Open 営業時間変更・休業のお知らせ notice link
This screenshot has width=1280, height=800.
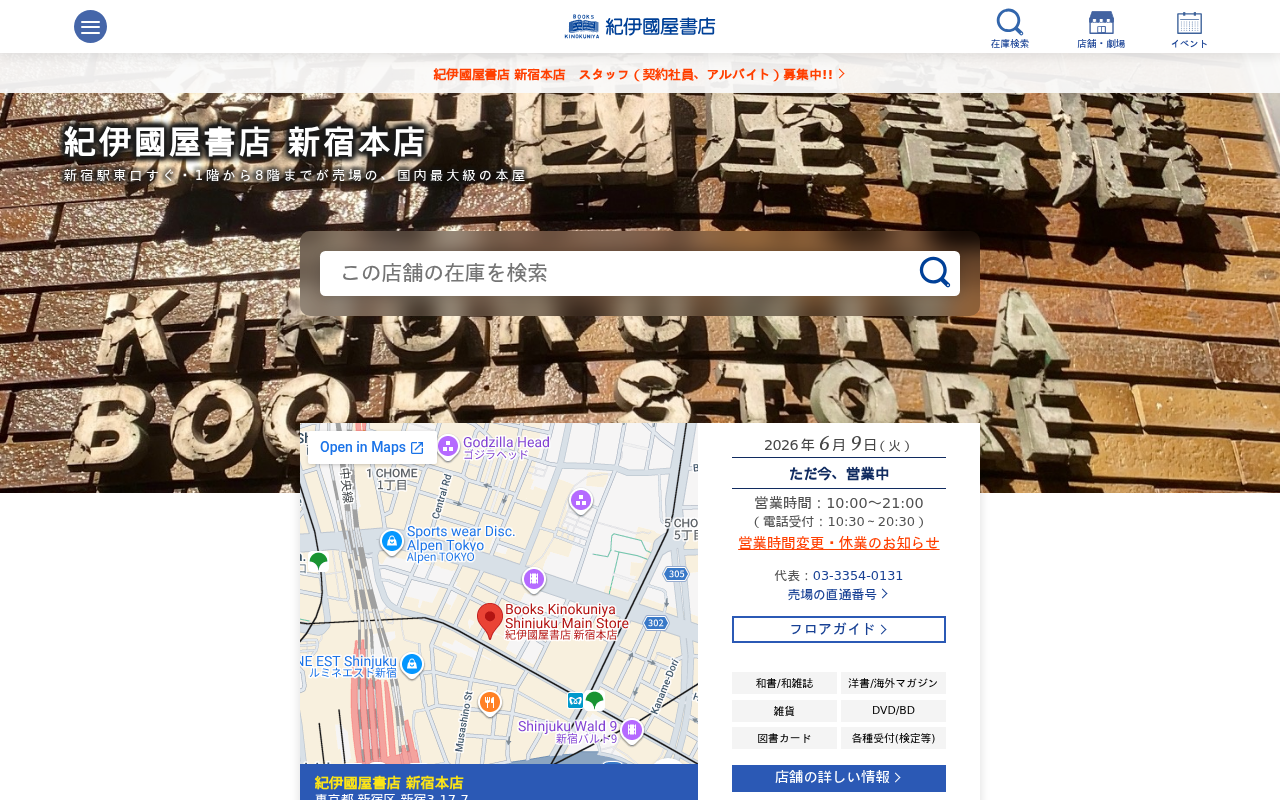point(839,543)
